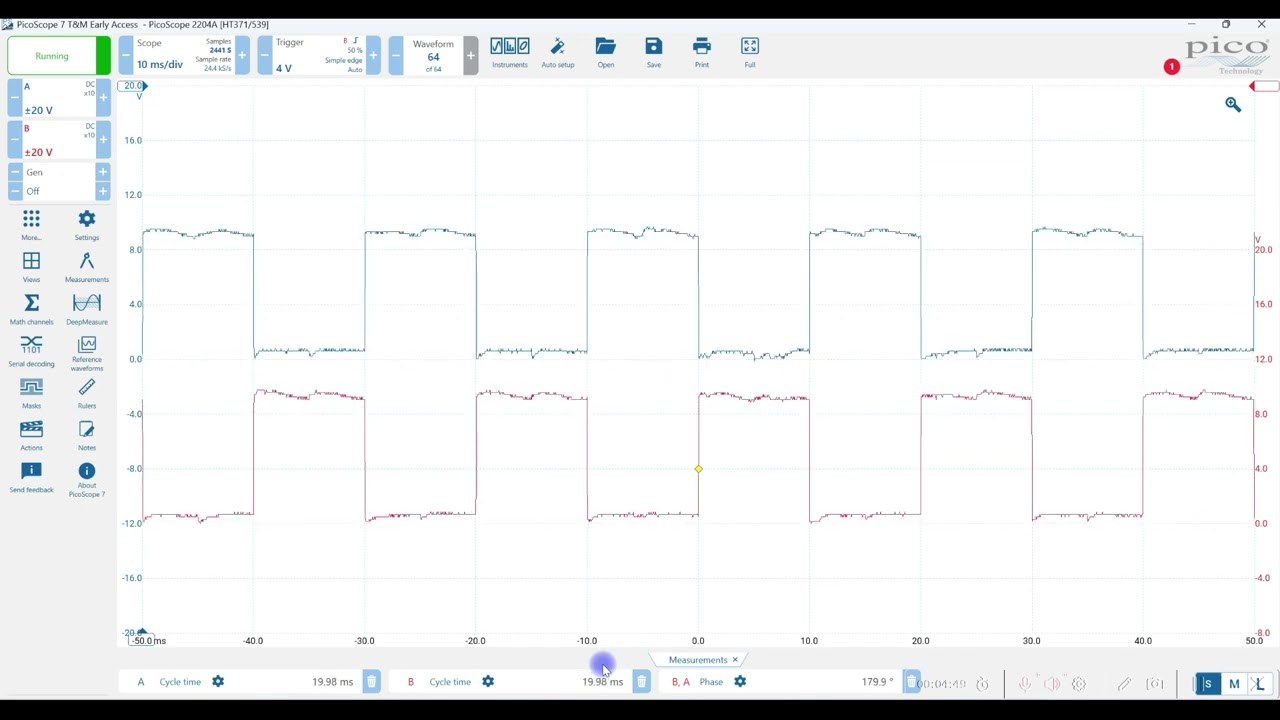
Task: Open the red notification badge
Action: pyautogui.click(x=1171, y=67)
